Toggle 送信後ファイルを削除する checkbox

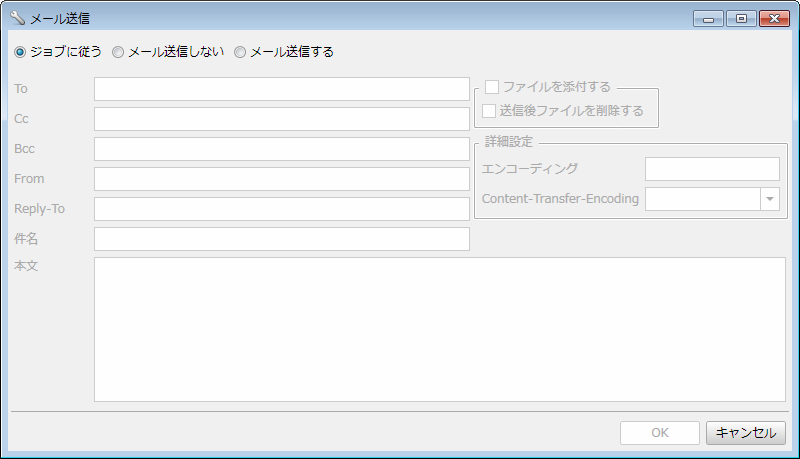click(489, 111)
